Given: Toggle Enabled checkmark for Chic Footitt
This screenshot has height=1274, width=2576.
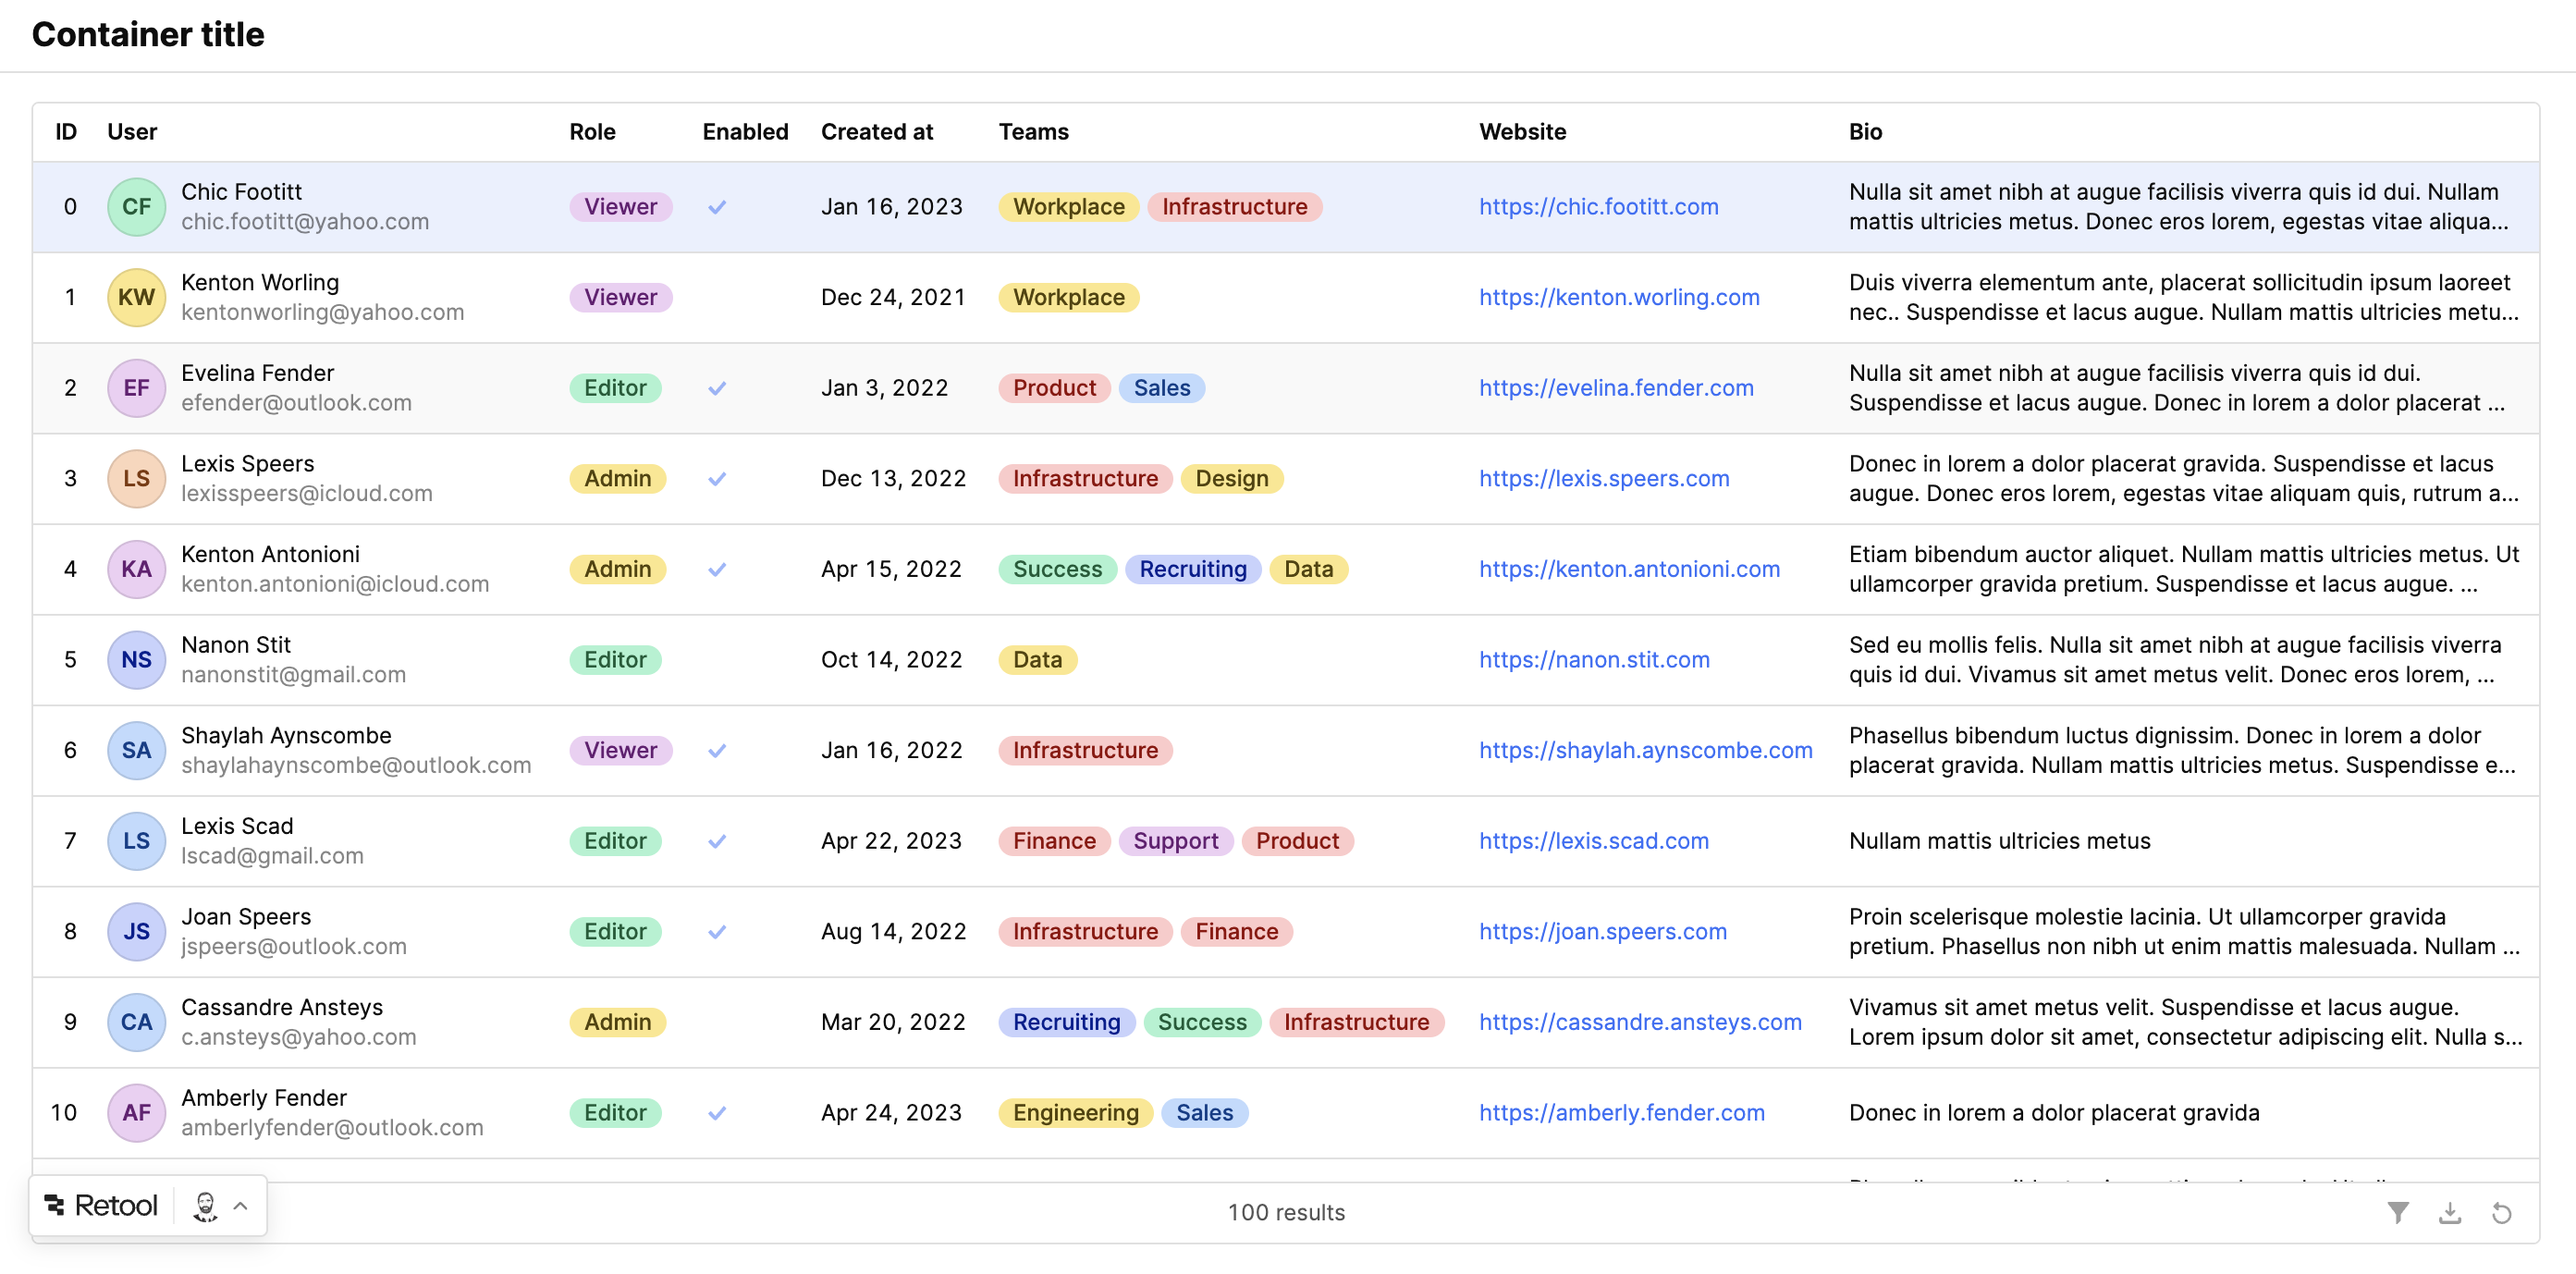Looking at the screenshot, I should (x=717, y=207).
